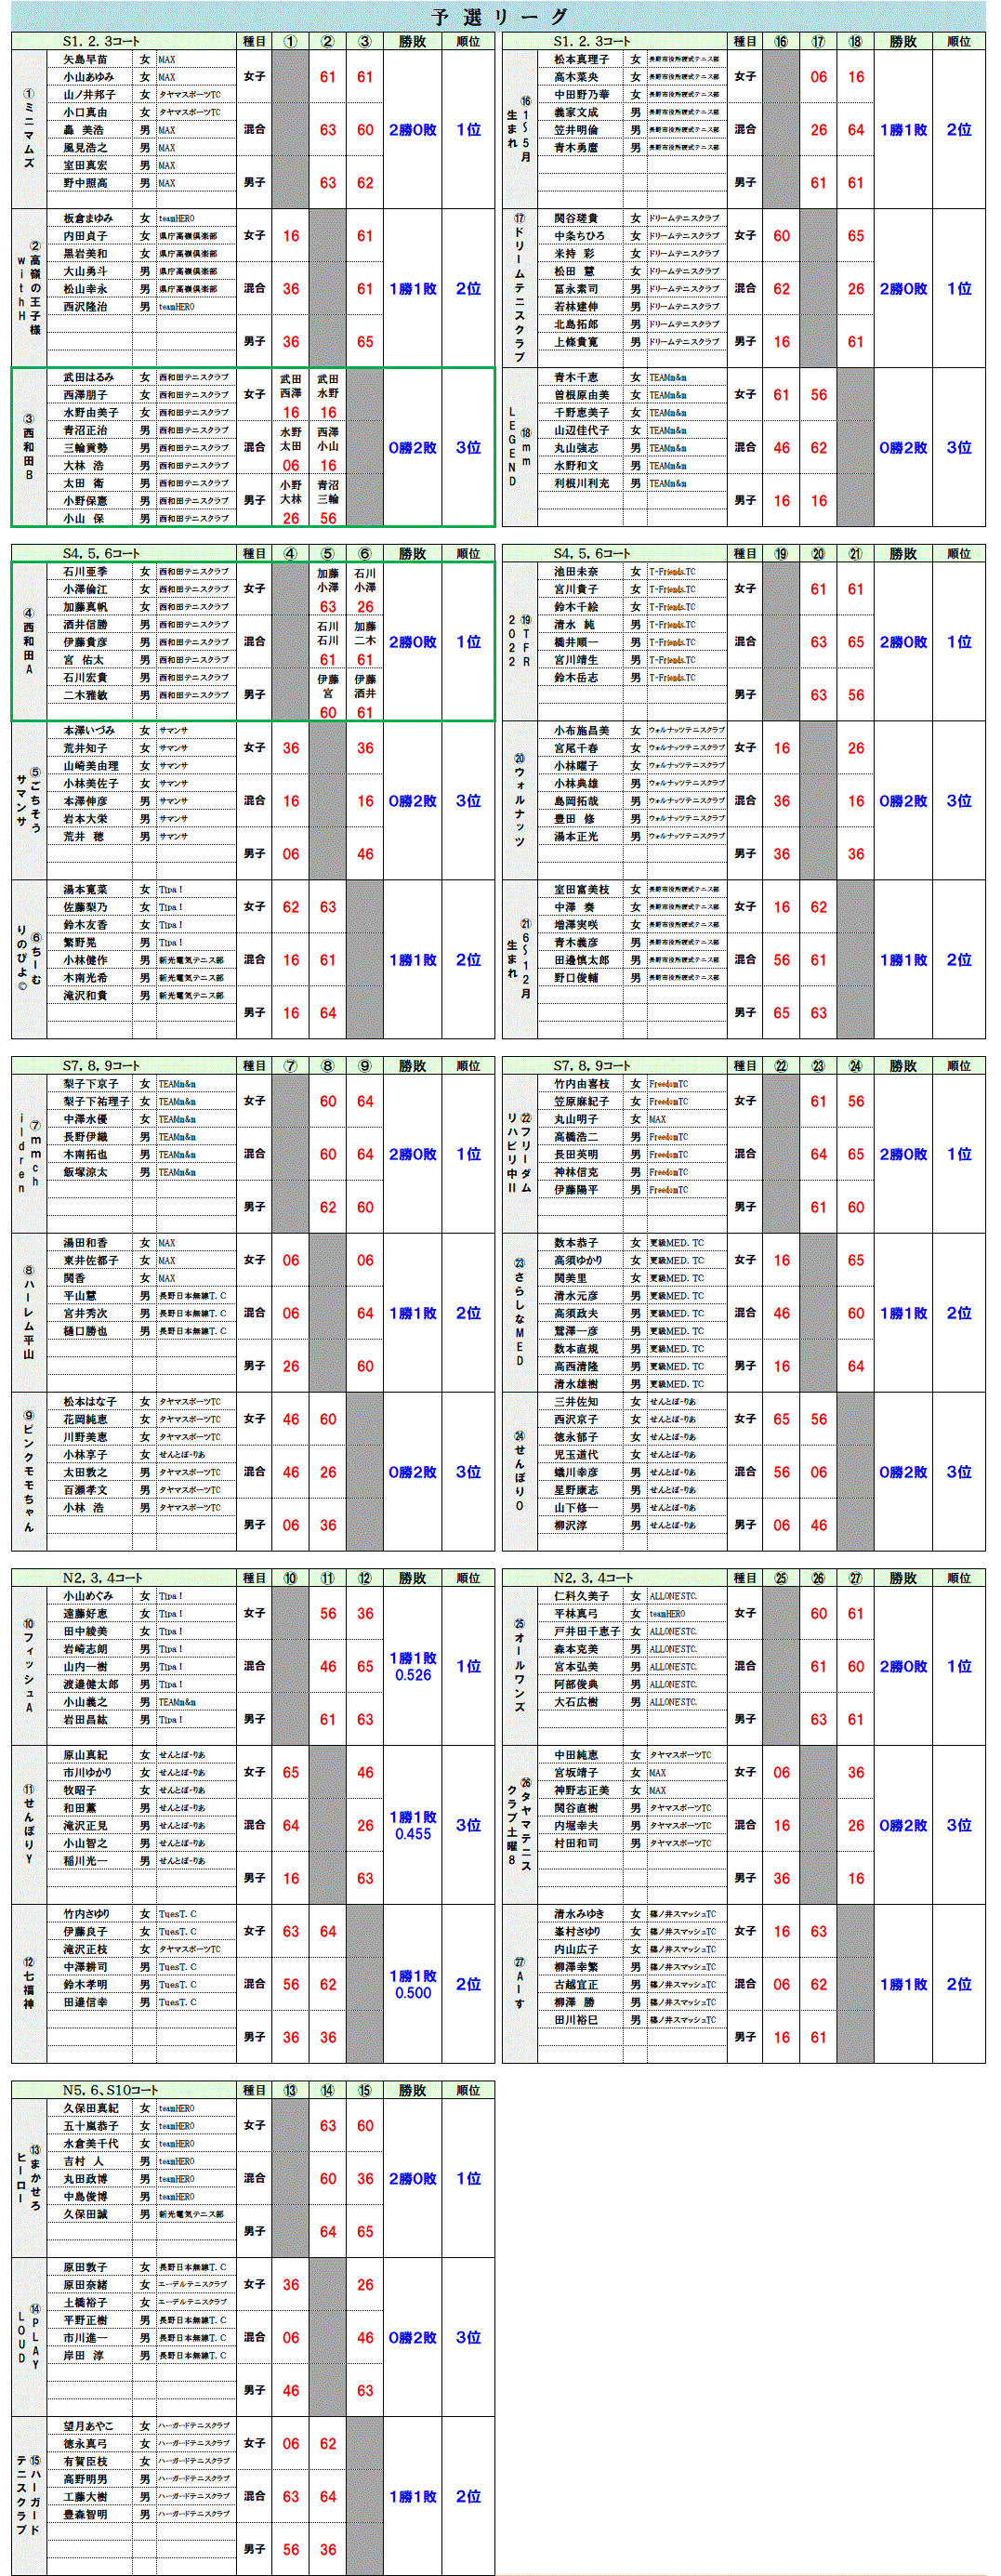Click the ㉗ column header
The width and height of the screenshot is (1001, 2576).
[855, 1579]
